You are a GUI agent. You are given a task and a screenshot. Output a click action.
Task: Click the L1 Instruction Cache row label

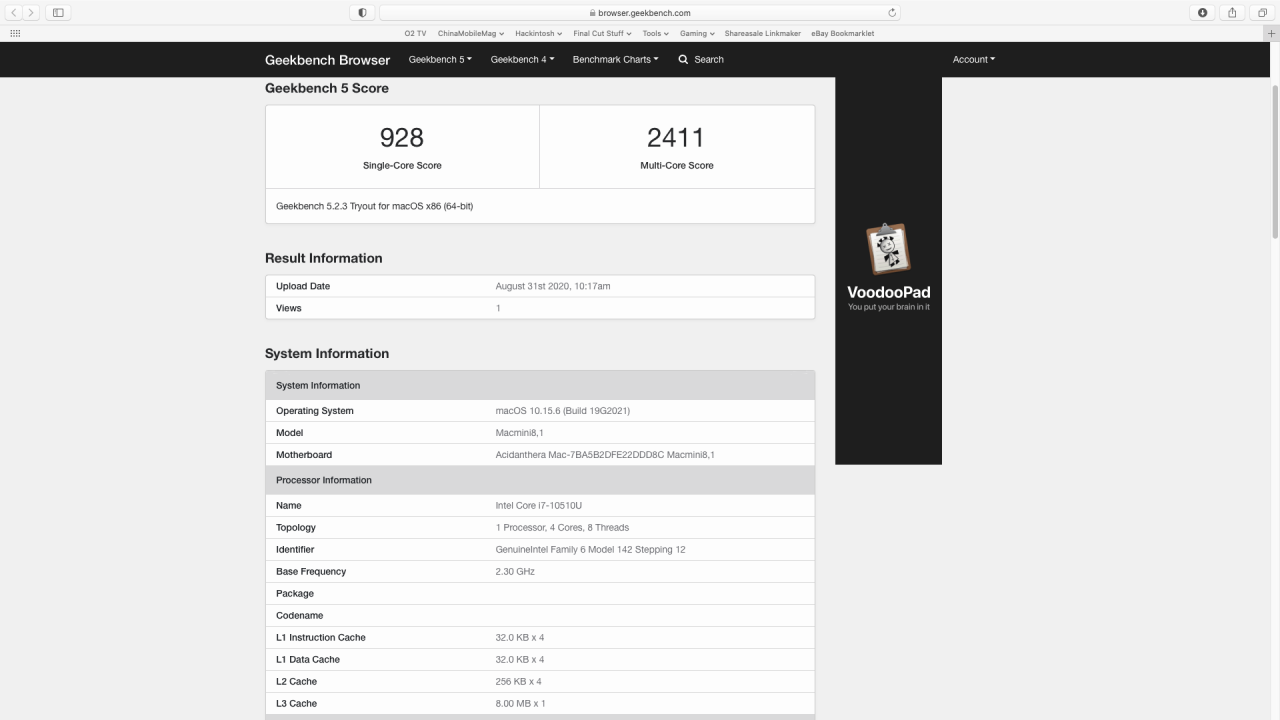[321, 638]
